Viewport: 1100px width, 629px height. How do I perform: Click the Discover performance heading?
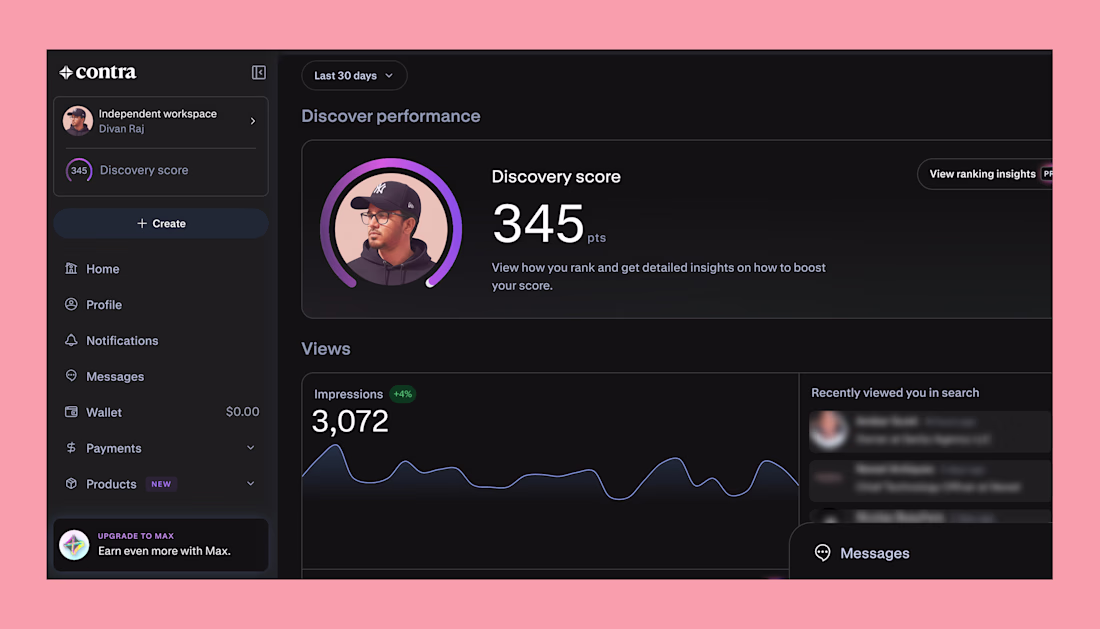(391, 116)
